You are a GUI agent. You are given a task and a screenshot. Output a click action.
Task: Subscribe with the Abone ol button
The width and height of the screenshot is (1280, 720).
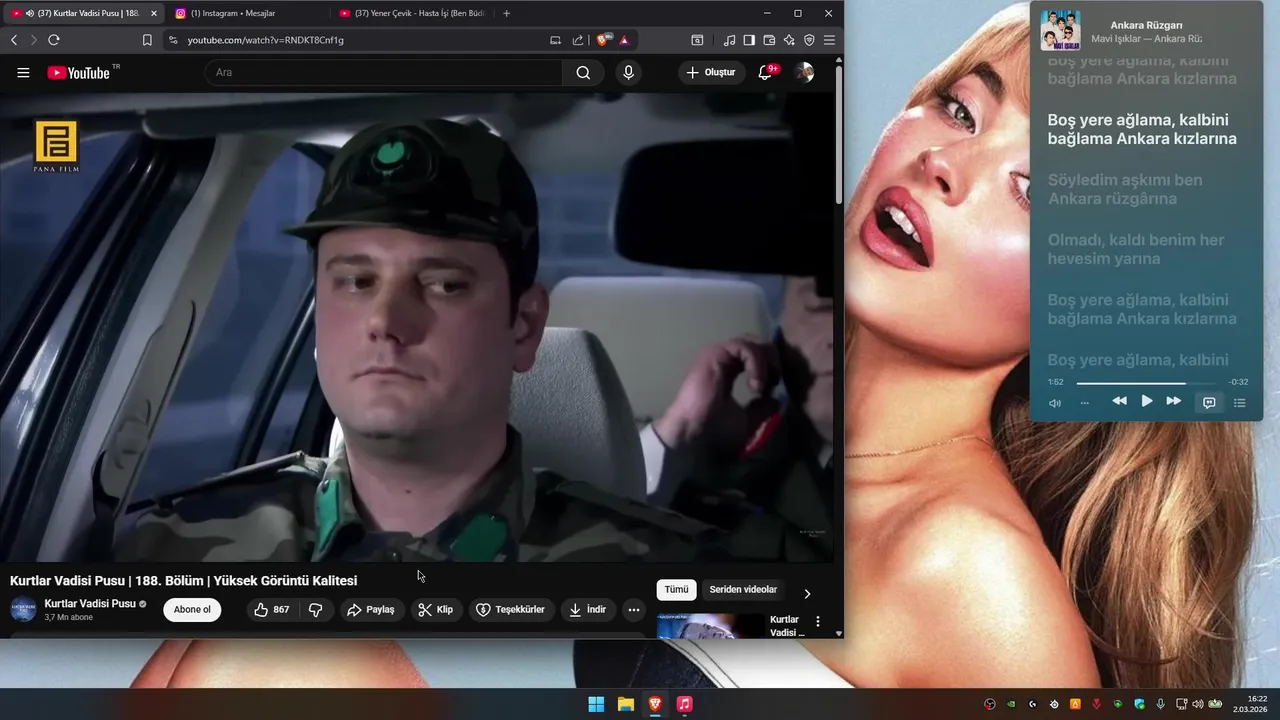[x=192, y=609]
